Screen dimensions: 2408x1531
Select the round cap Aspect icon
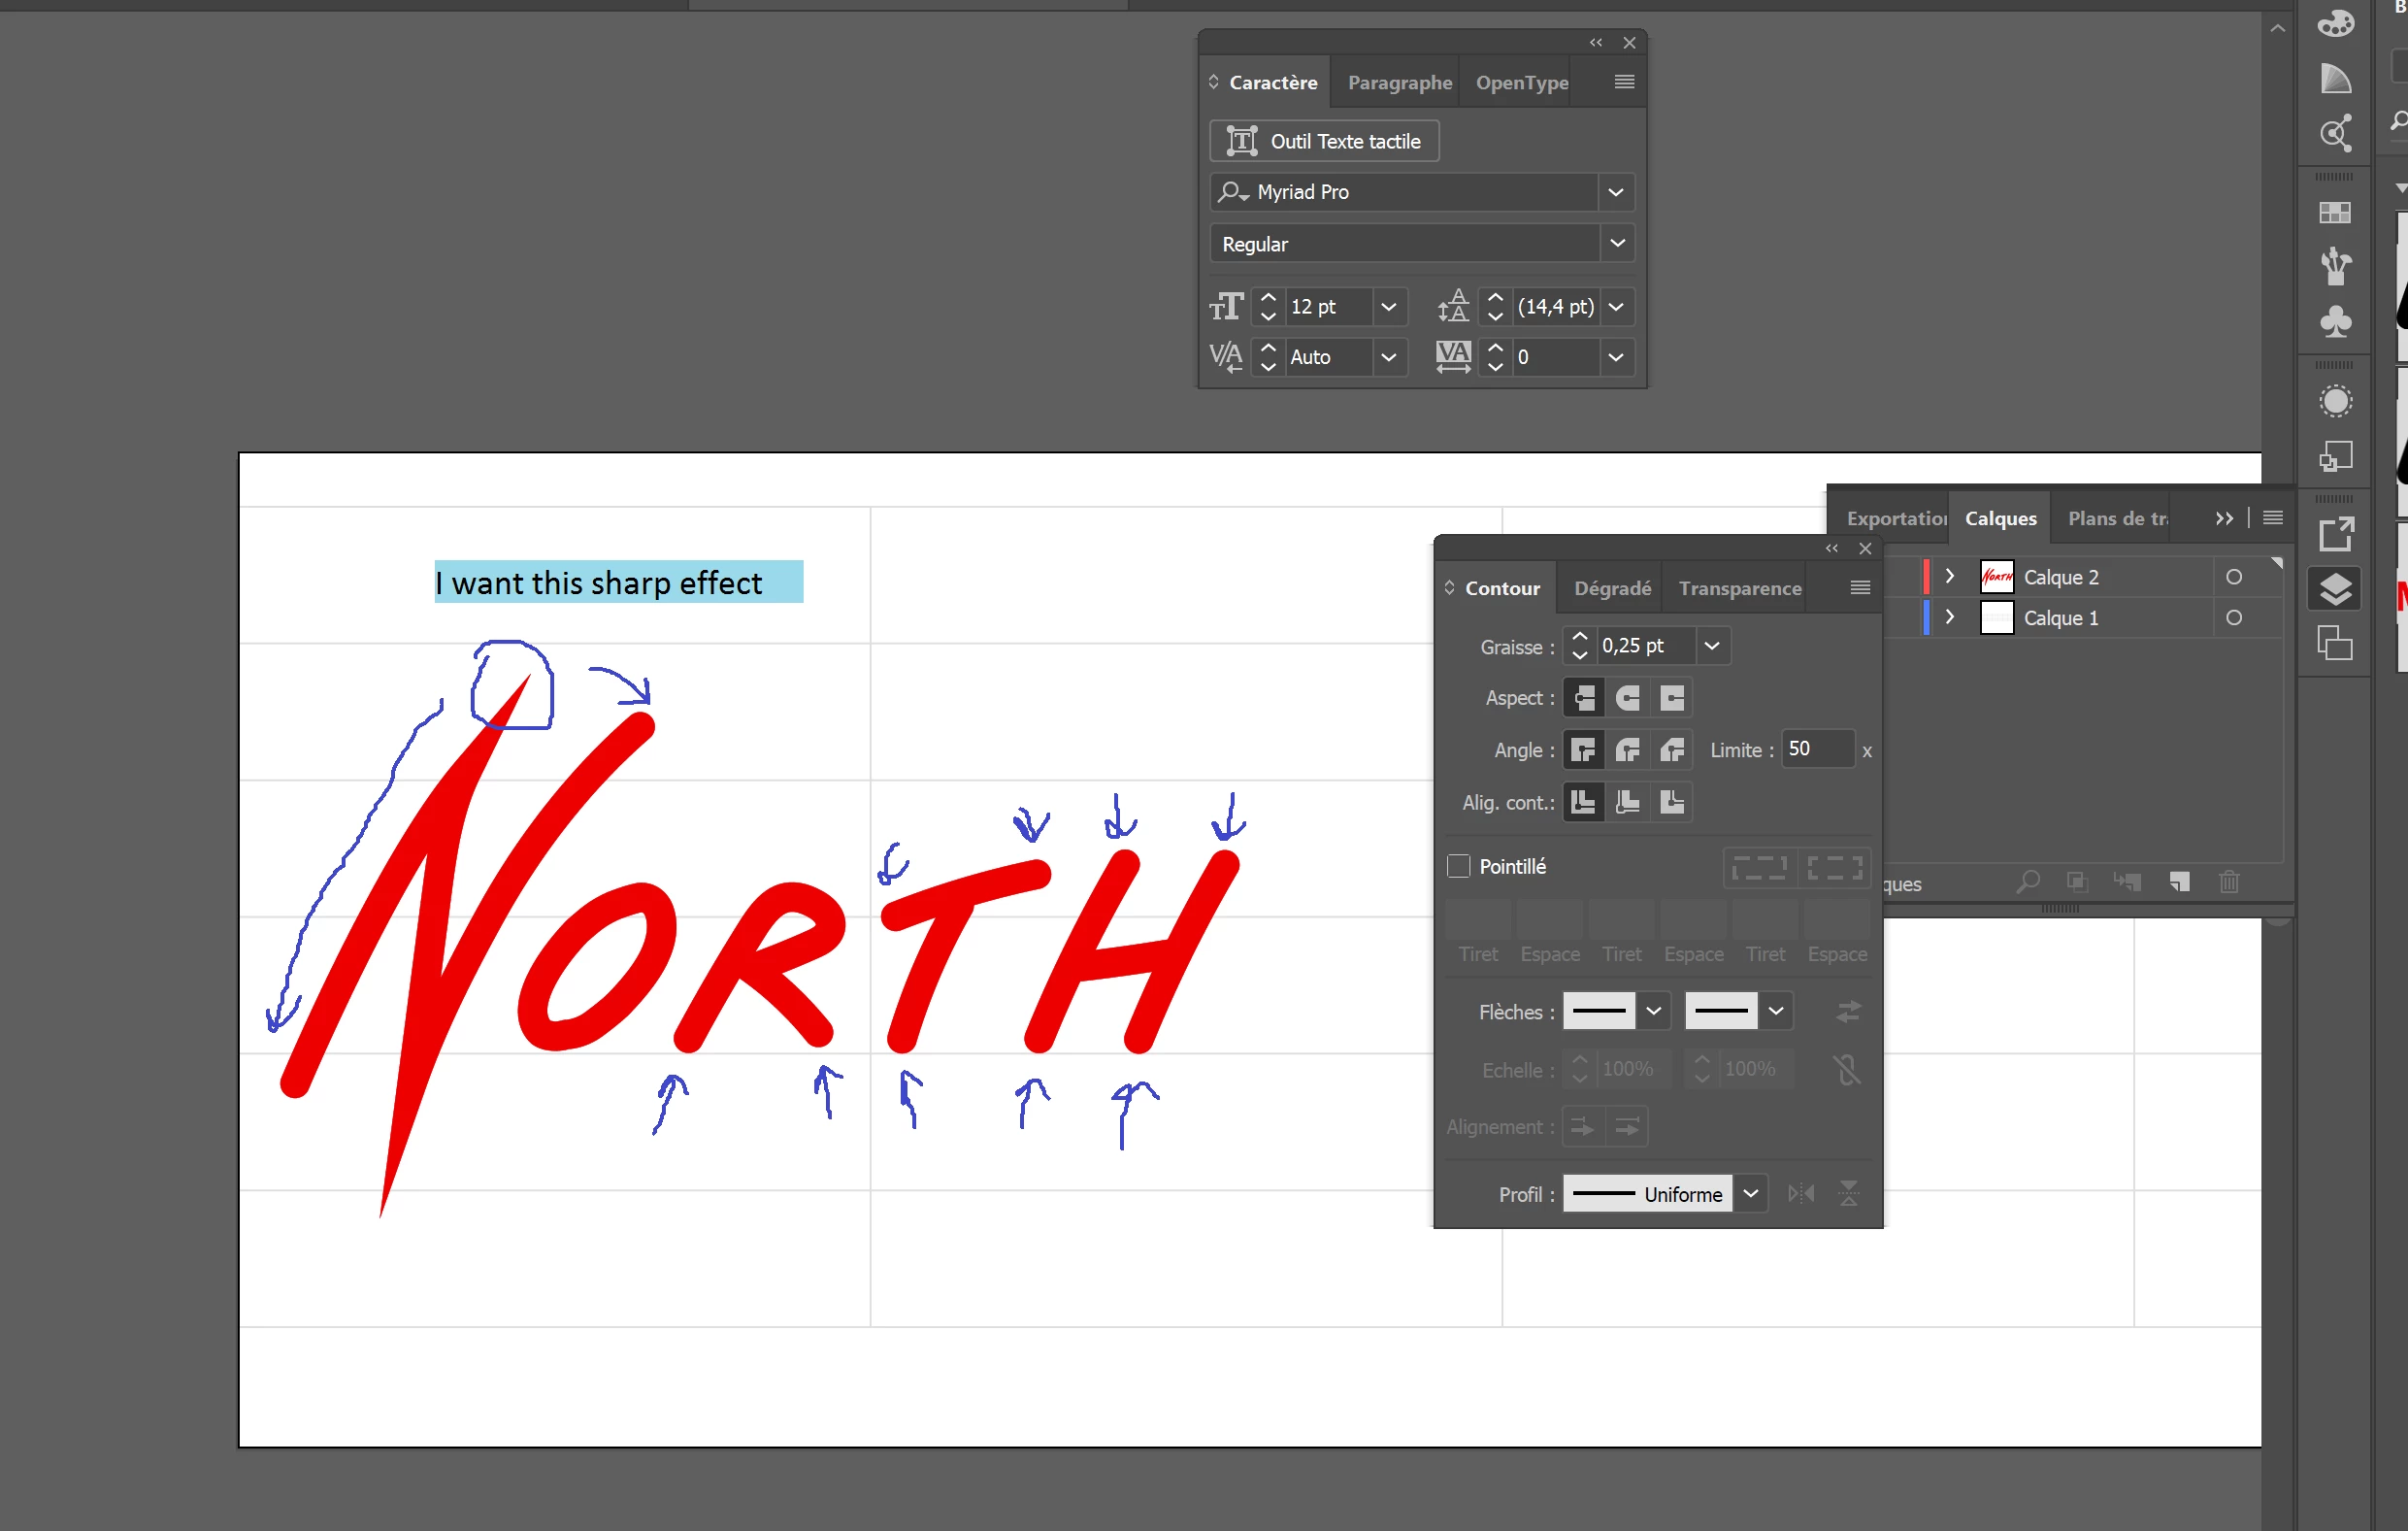[1627, 698]
